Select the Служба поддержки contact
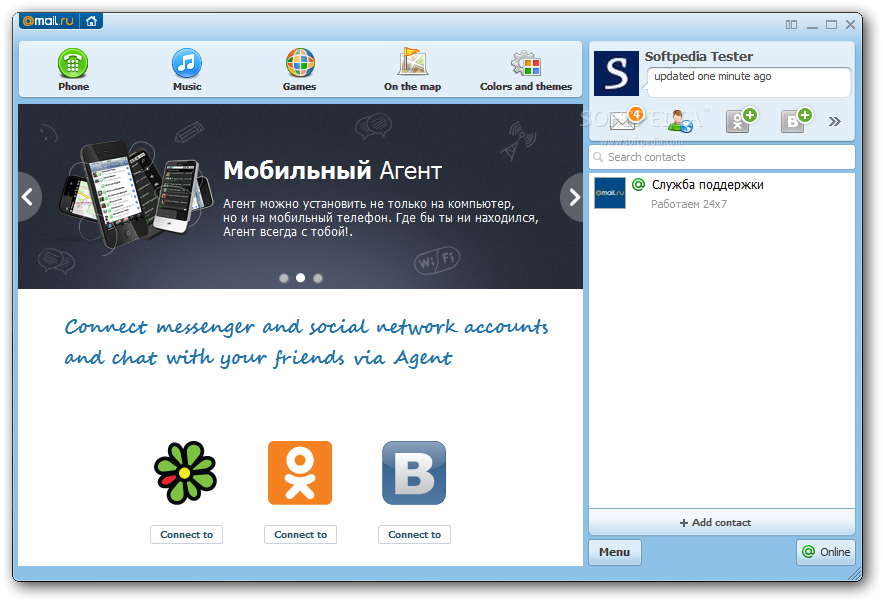The width and height of the screenshot is (883, 602). [721, 193]
